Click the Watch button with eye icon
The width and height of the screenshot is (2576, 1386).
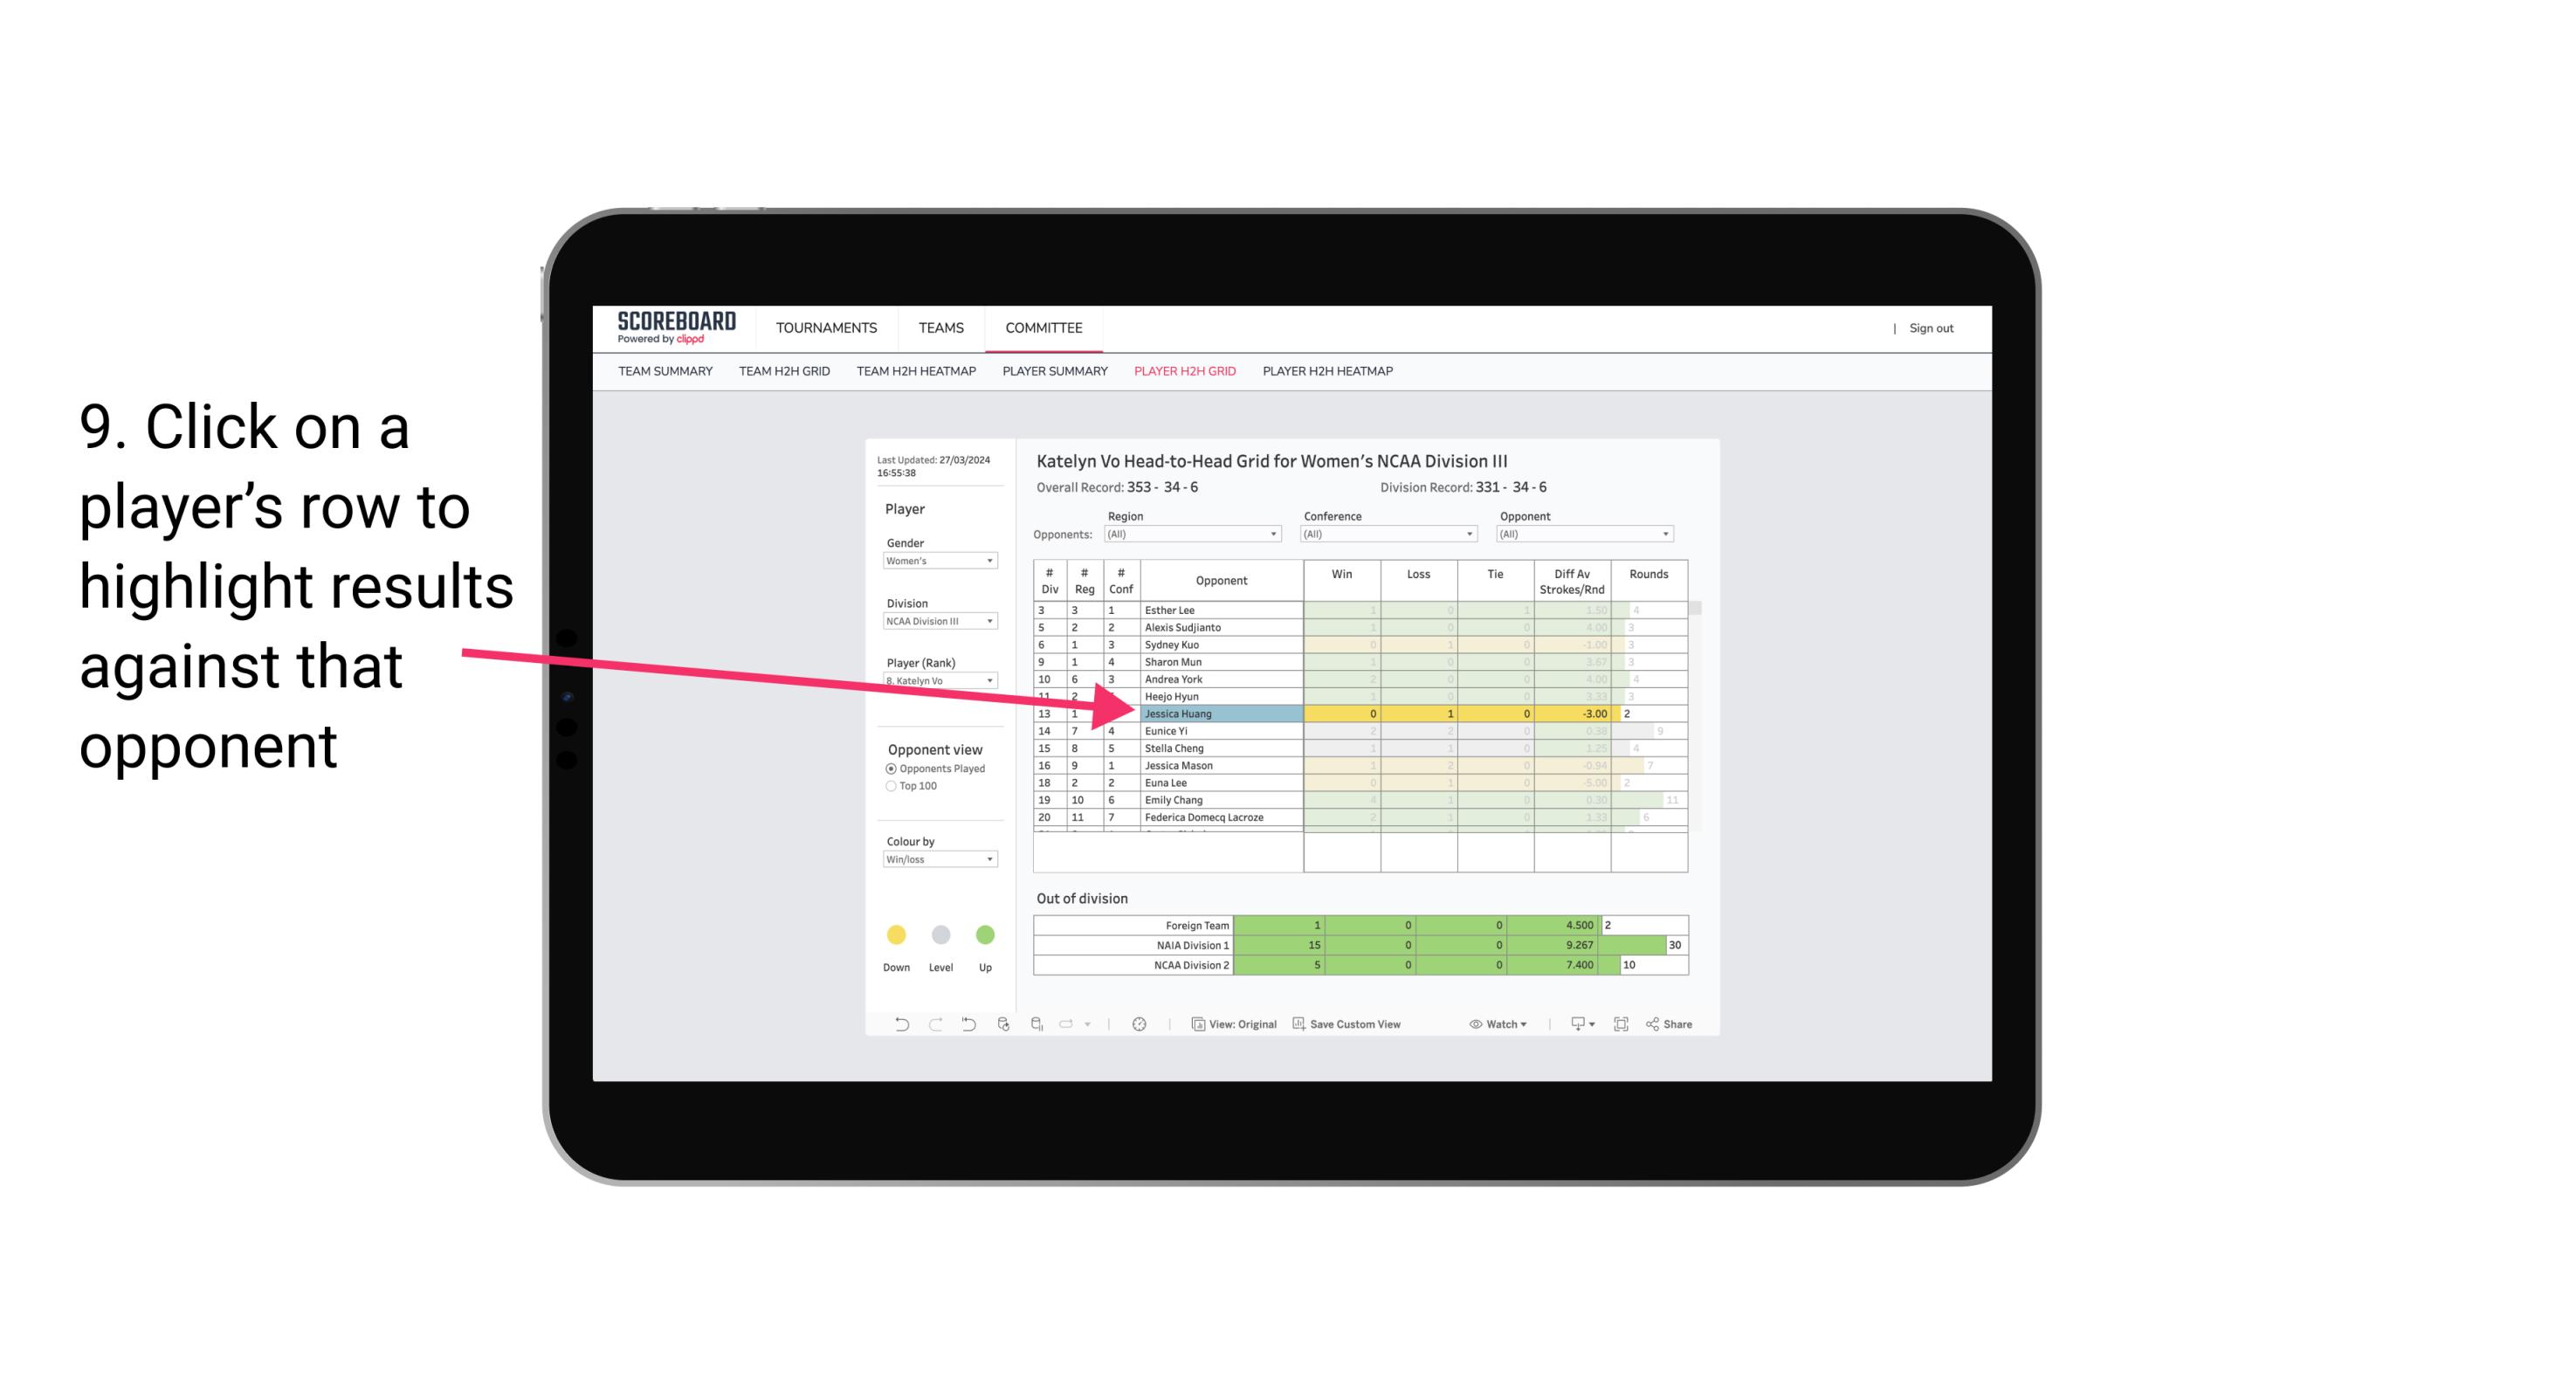click(x=1498, y=1024)
